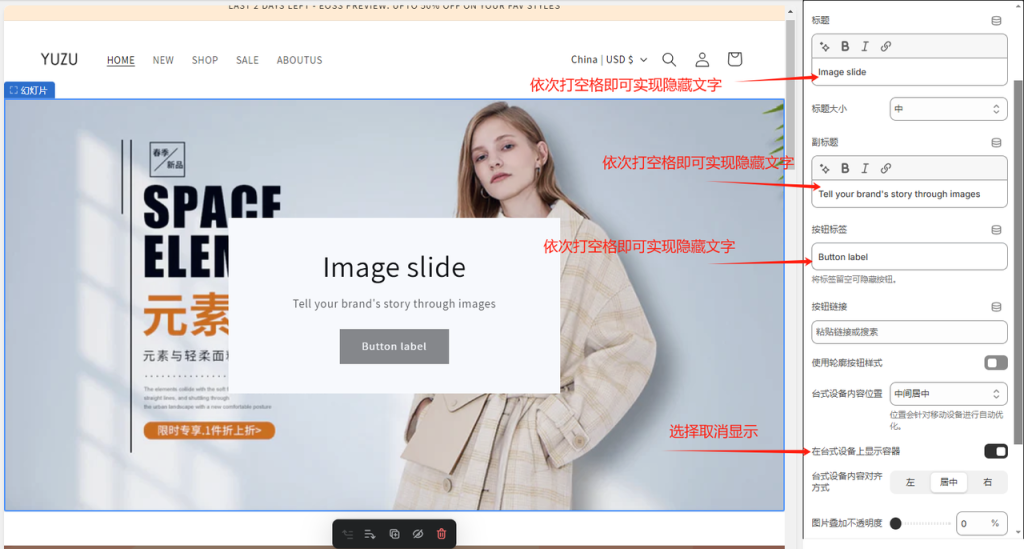Move the slide up in floating toolbar
Image resolution: width=1024 pixels, height=549 pixels.
click(x=347, y=534)
